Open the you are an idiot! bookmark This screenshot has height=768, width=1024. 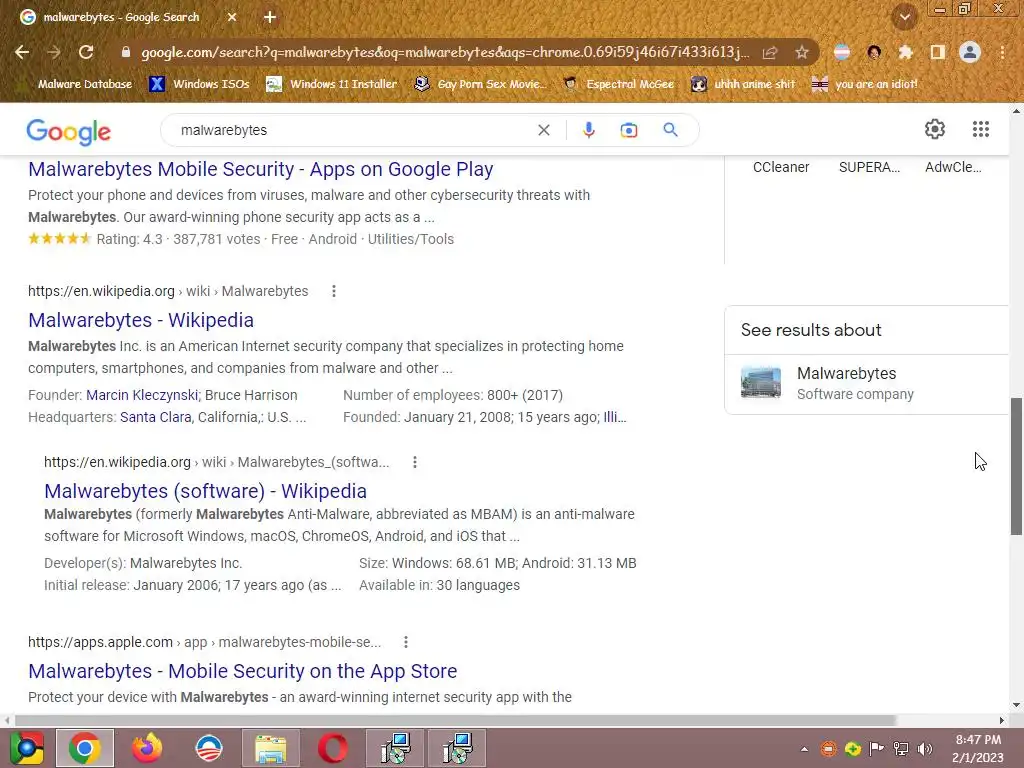(865, 84)
